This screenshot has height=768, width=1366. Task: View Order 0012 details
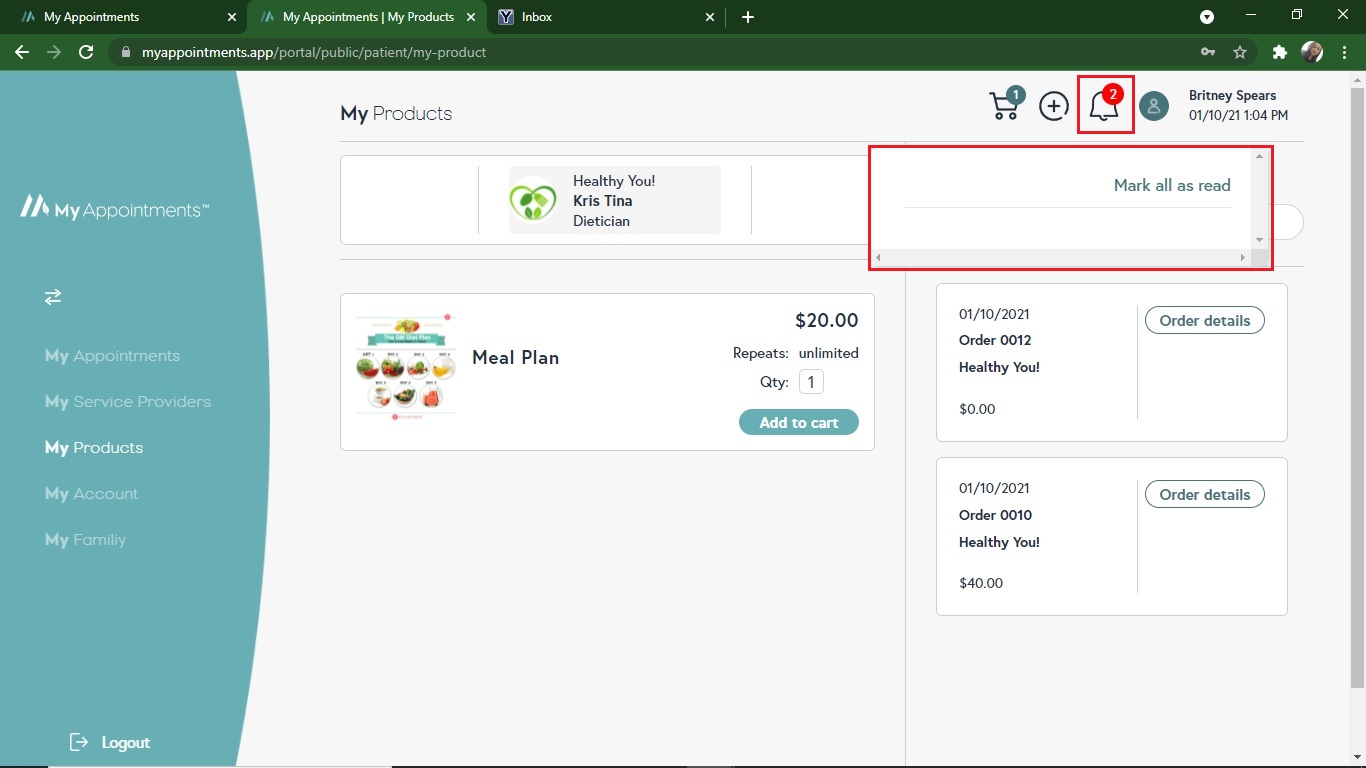1204,321
